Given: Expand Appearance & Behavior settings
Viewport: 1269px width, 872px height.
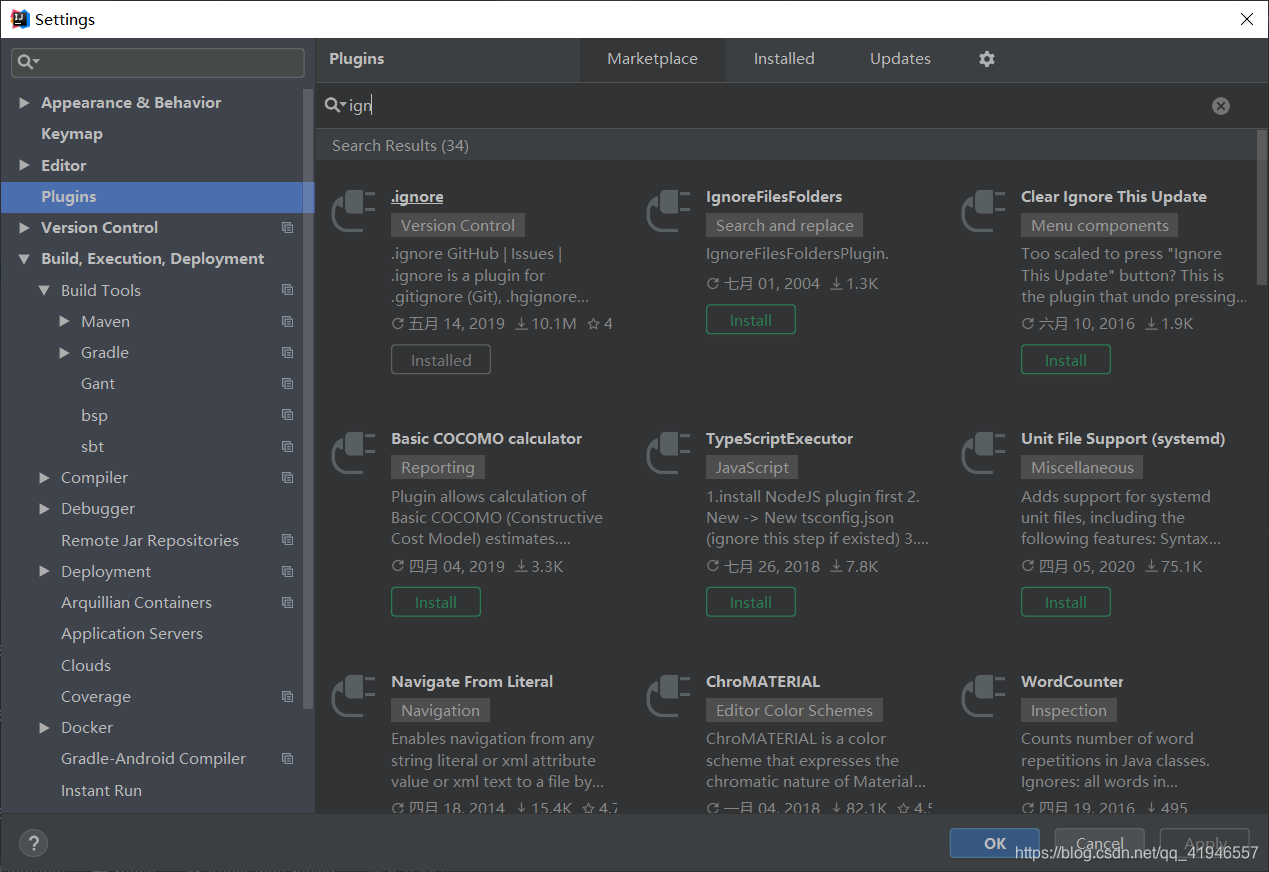Looking at the screenshot, I should [x=24, y=103].
